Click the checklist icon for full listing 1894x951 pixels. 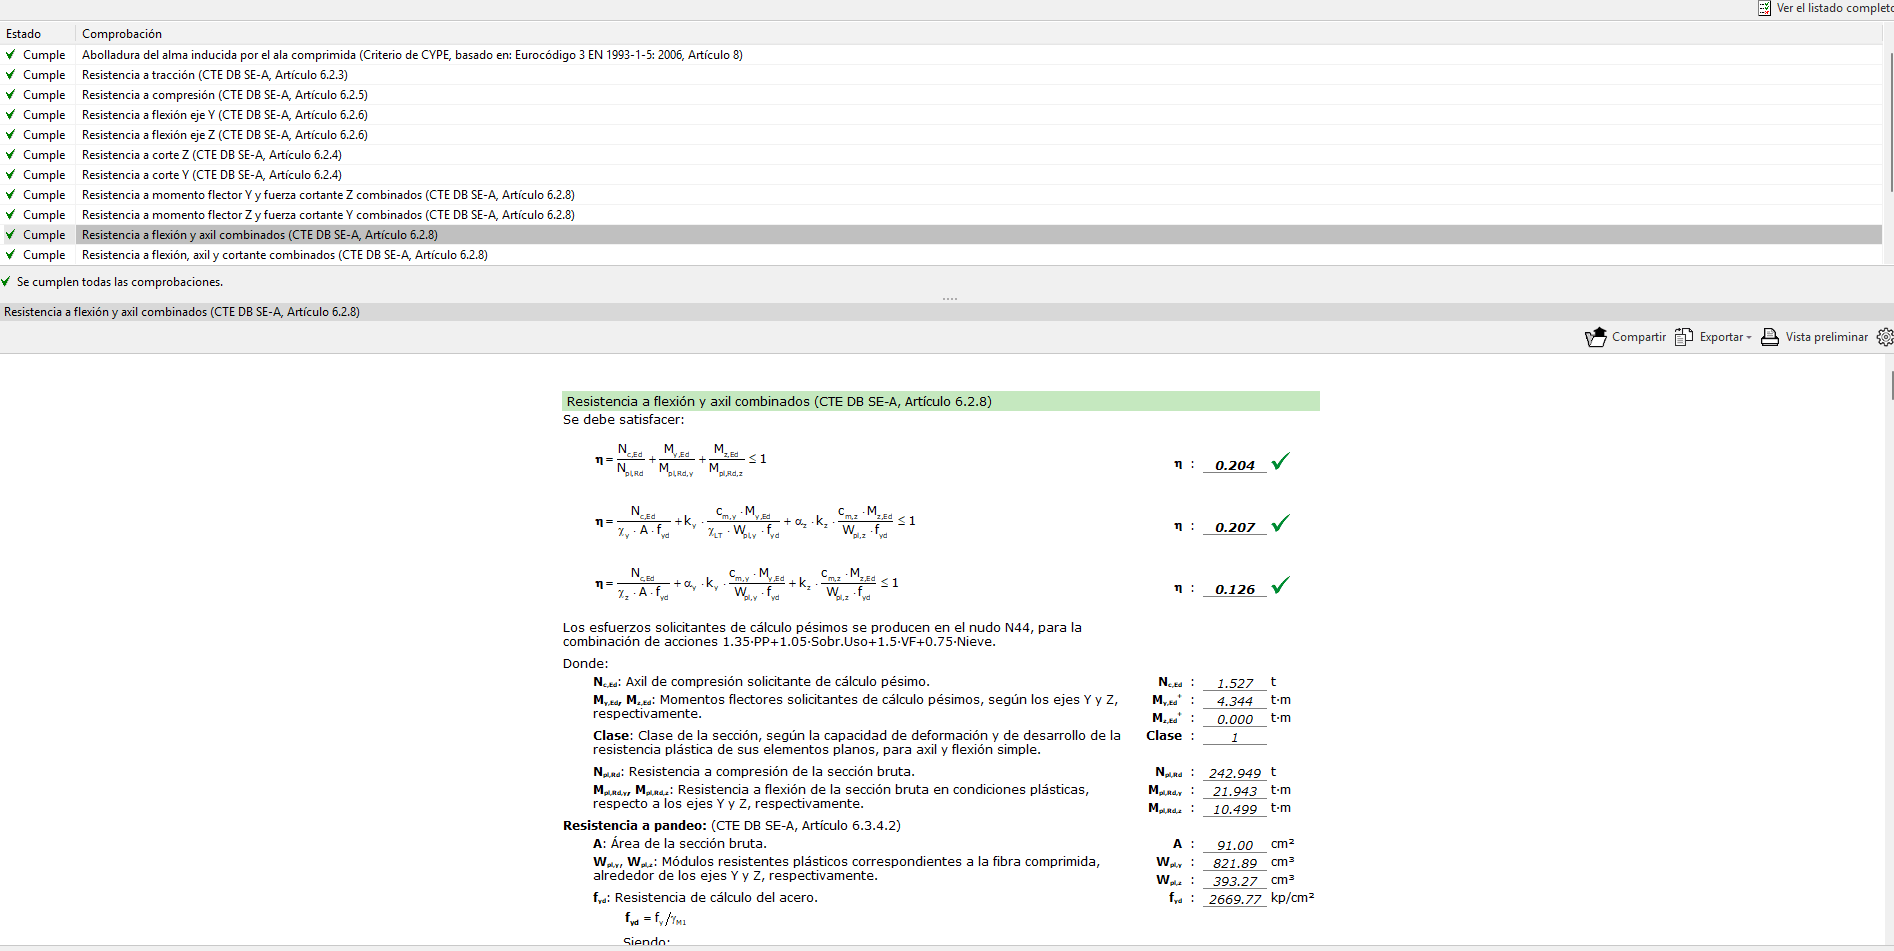pos(1764,8)
